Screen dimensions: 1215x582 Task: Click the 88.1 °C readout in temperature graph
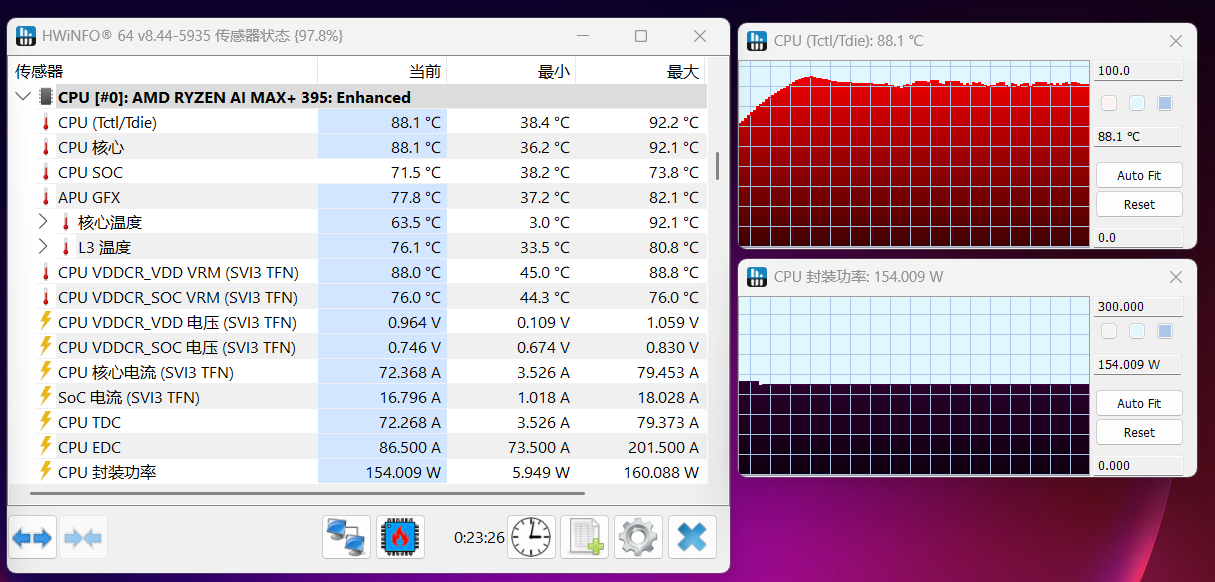(1138, 137)
